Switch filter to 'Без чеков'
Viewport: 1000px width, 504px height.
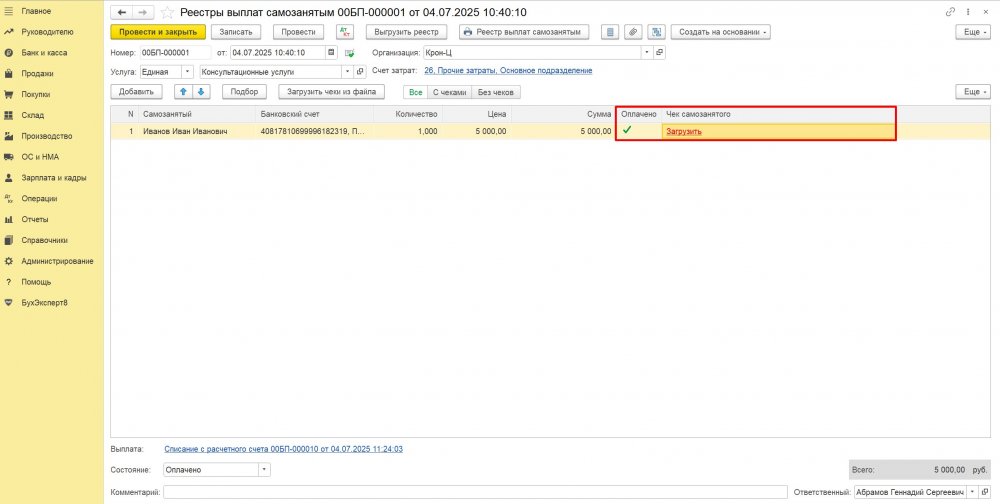click(496, 92)
